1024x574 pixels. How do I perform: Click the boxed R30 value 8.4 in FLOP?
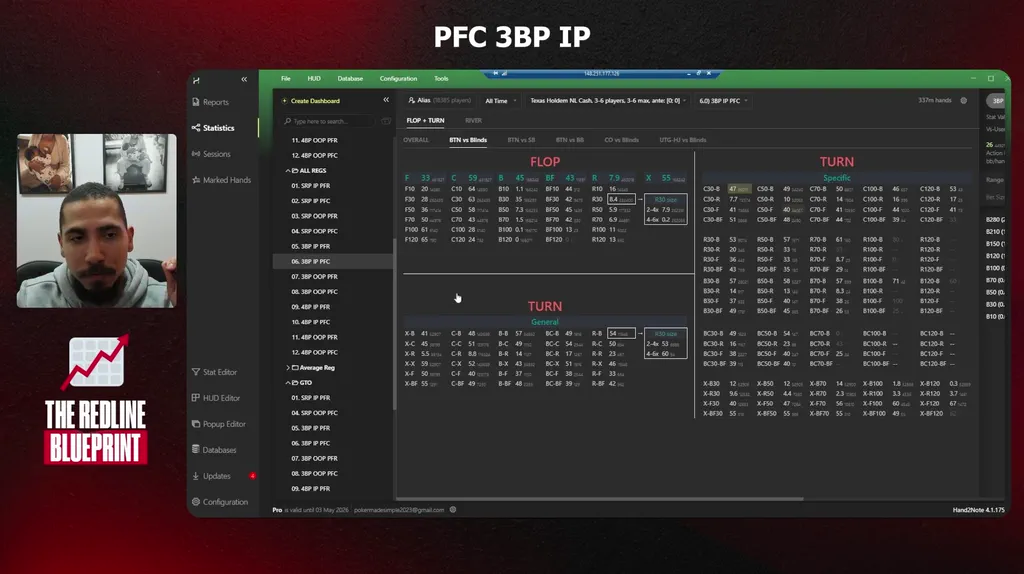pos(620,200)
